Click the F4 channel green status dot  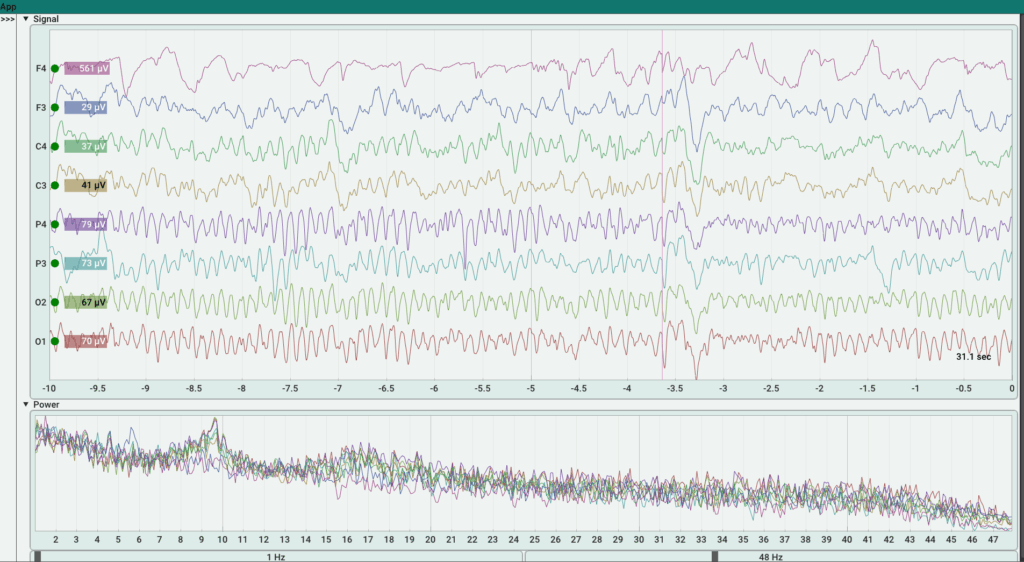pyautogui.click(x=55, y=69)
